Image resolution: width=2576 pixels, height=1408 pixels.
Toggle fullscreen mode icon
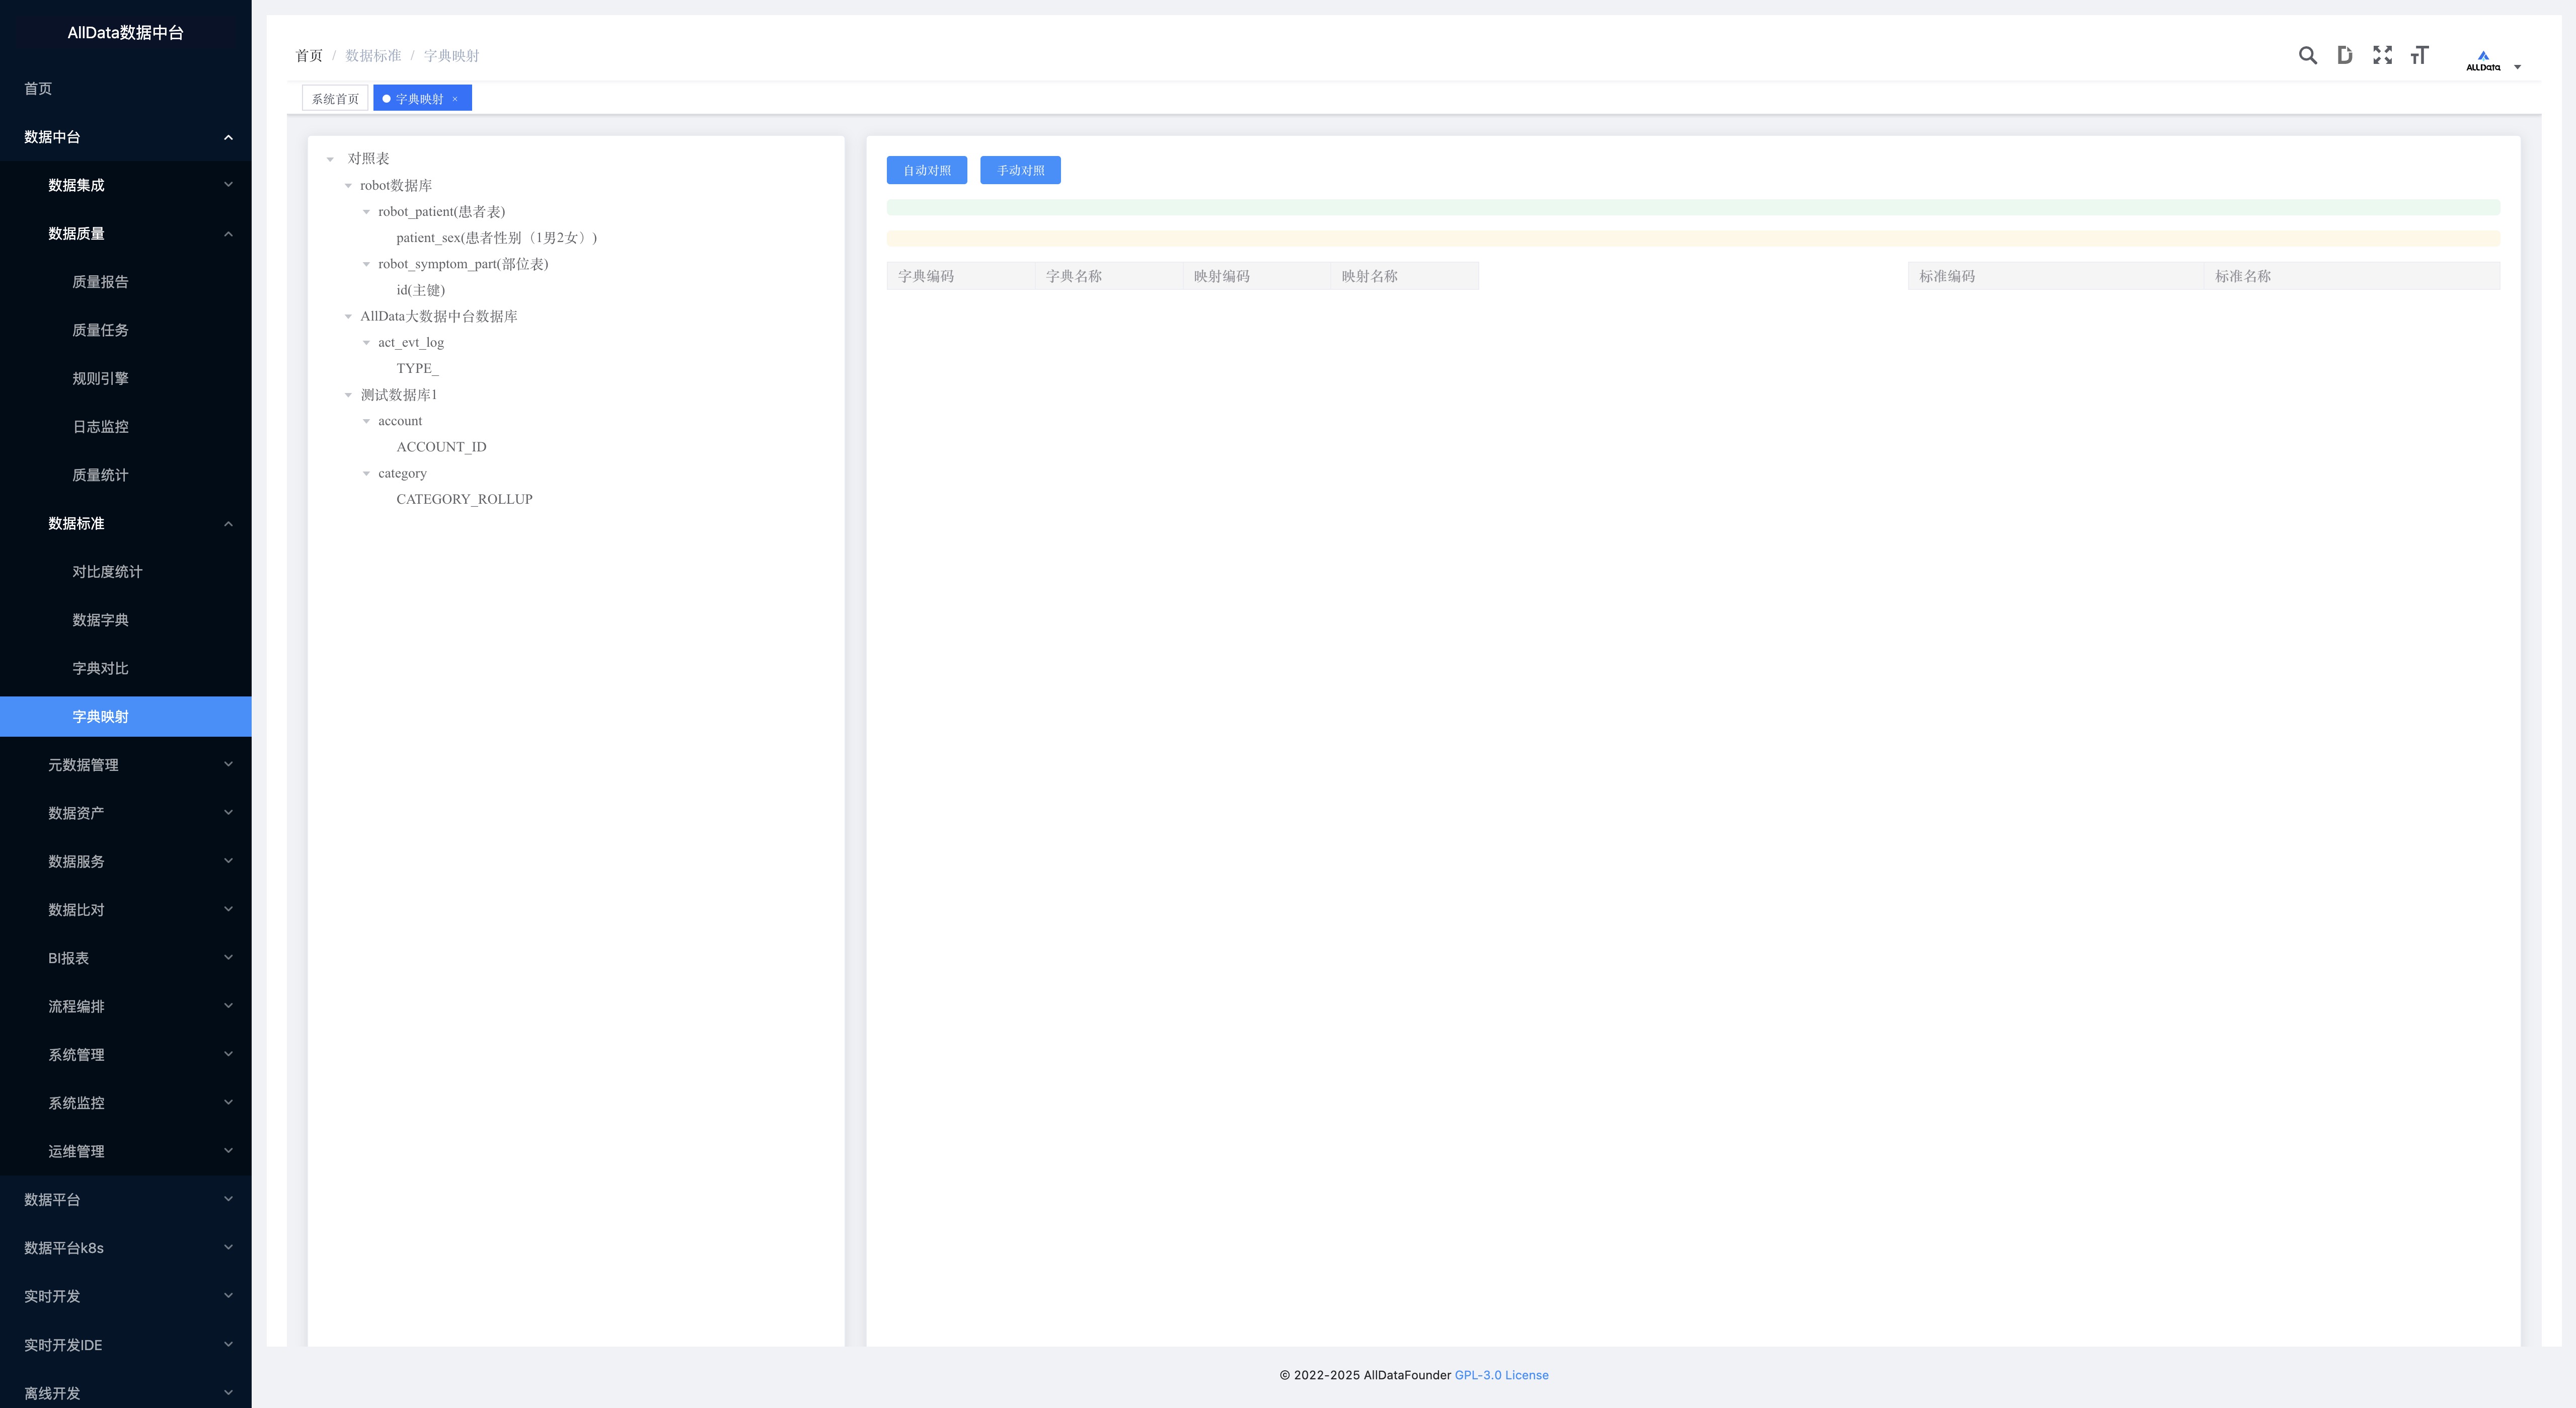coord(2382,55)
